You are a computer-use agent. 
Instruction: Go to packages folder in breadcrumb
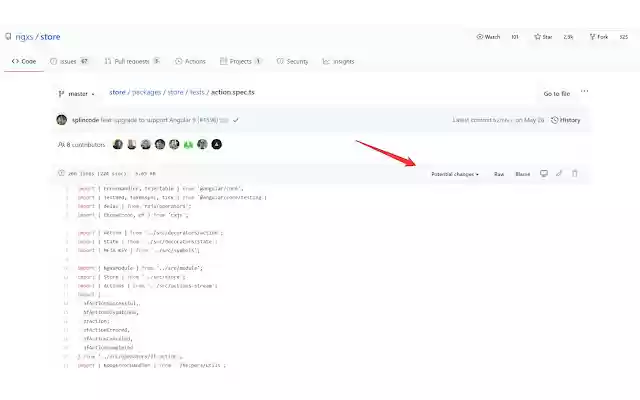click(x=147, y=92)
